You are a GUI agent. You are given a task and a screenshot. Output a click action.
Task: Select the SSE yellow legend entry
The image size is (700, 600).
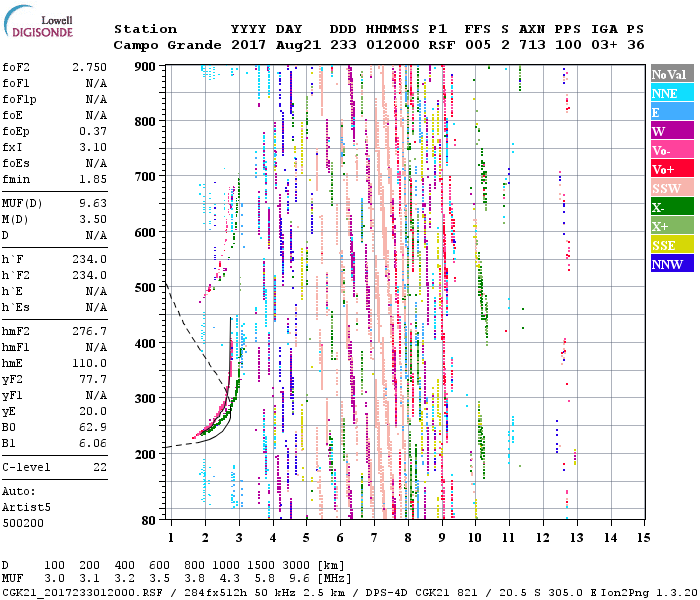(x=670, y=246)
